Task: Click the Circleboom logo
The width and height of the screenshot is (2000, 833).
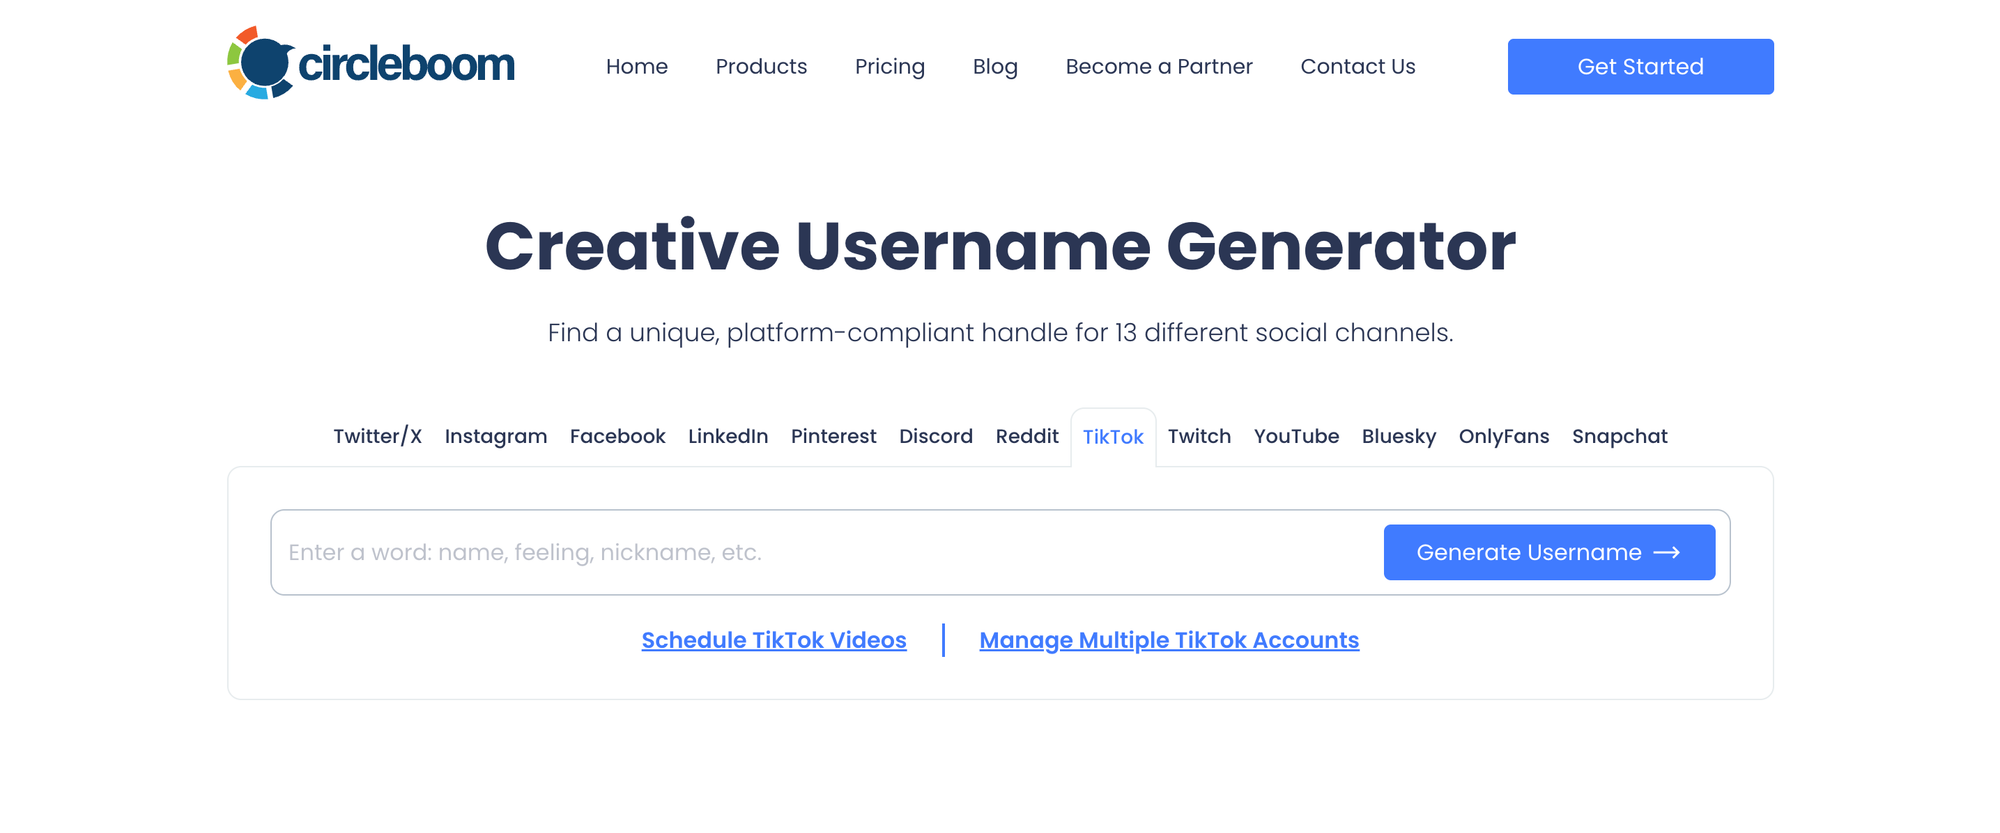Action: pos(371,63)
